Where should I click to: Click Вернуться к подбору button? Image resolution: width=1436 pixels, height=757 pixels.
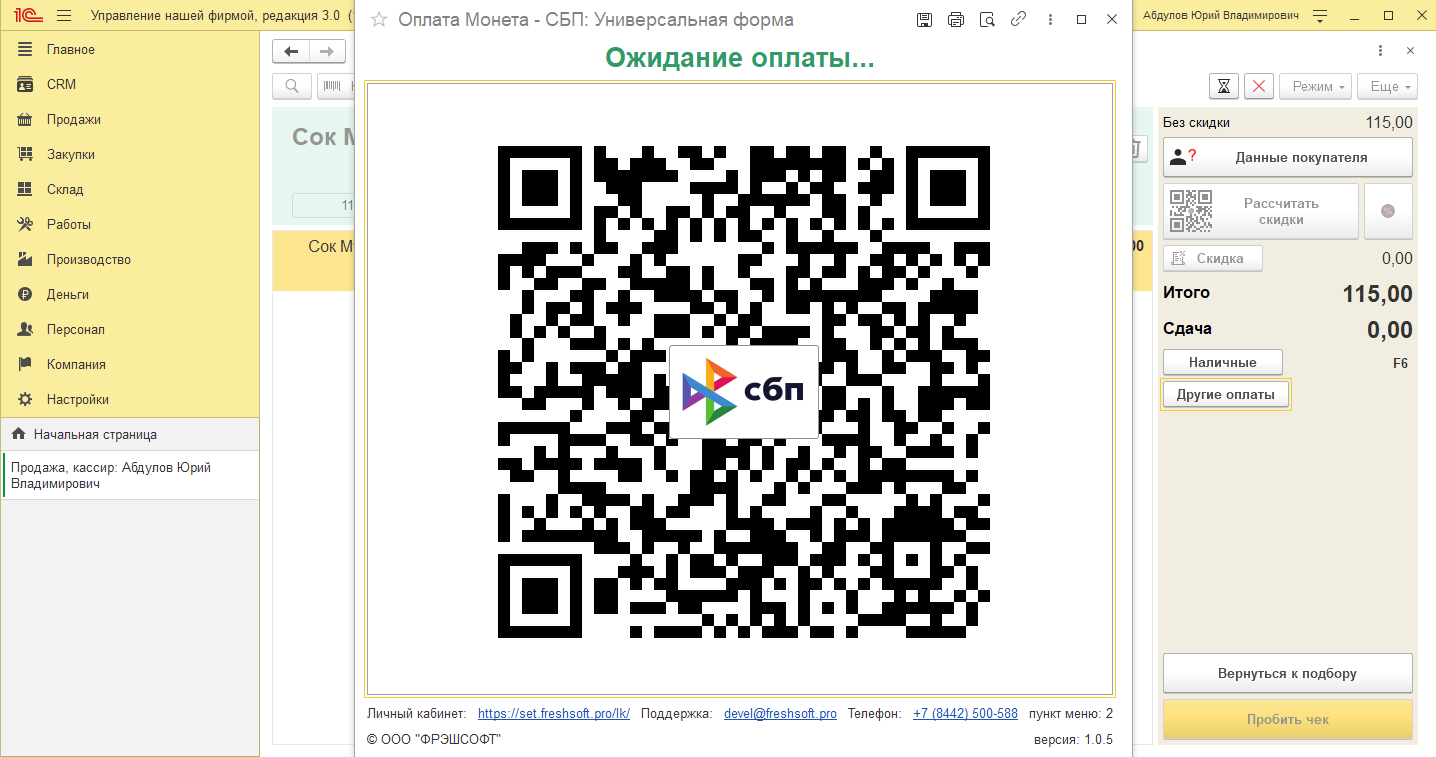(x=1288, y=673)
